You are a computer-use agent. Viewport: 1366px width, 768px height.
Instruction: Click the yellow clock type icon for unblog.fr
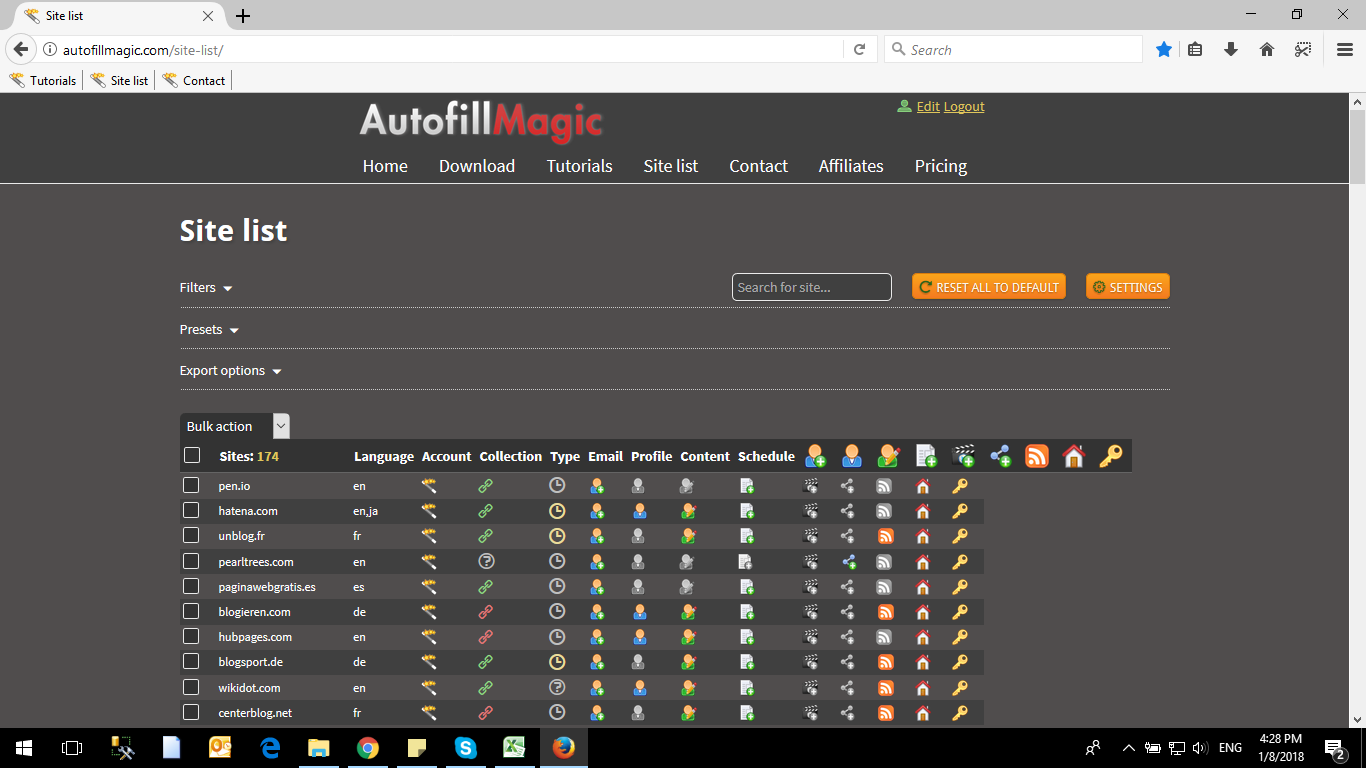coord(557,536)
